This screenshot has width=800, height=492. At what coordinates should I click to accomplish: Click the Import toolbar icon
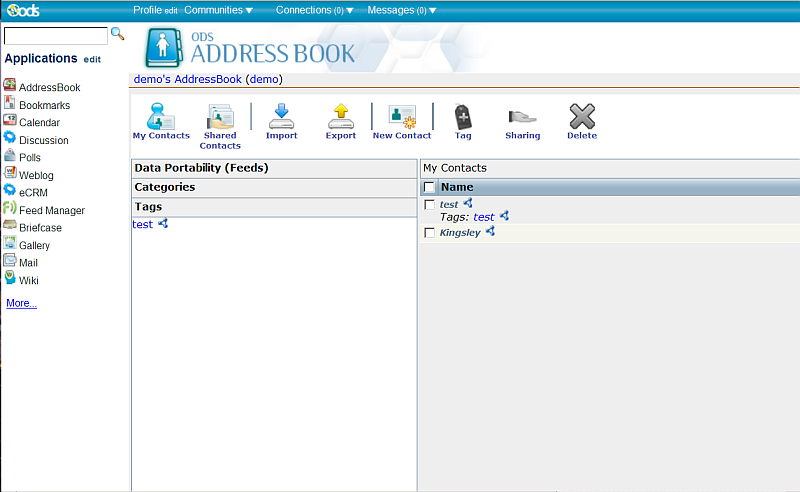coord(281,116)
